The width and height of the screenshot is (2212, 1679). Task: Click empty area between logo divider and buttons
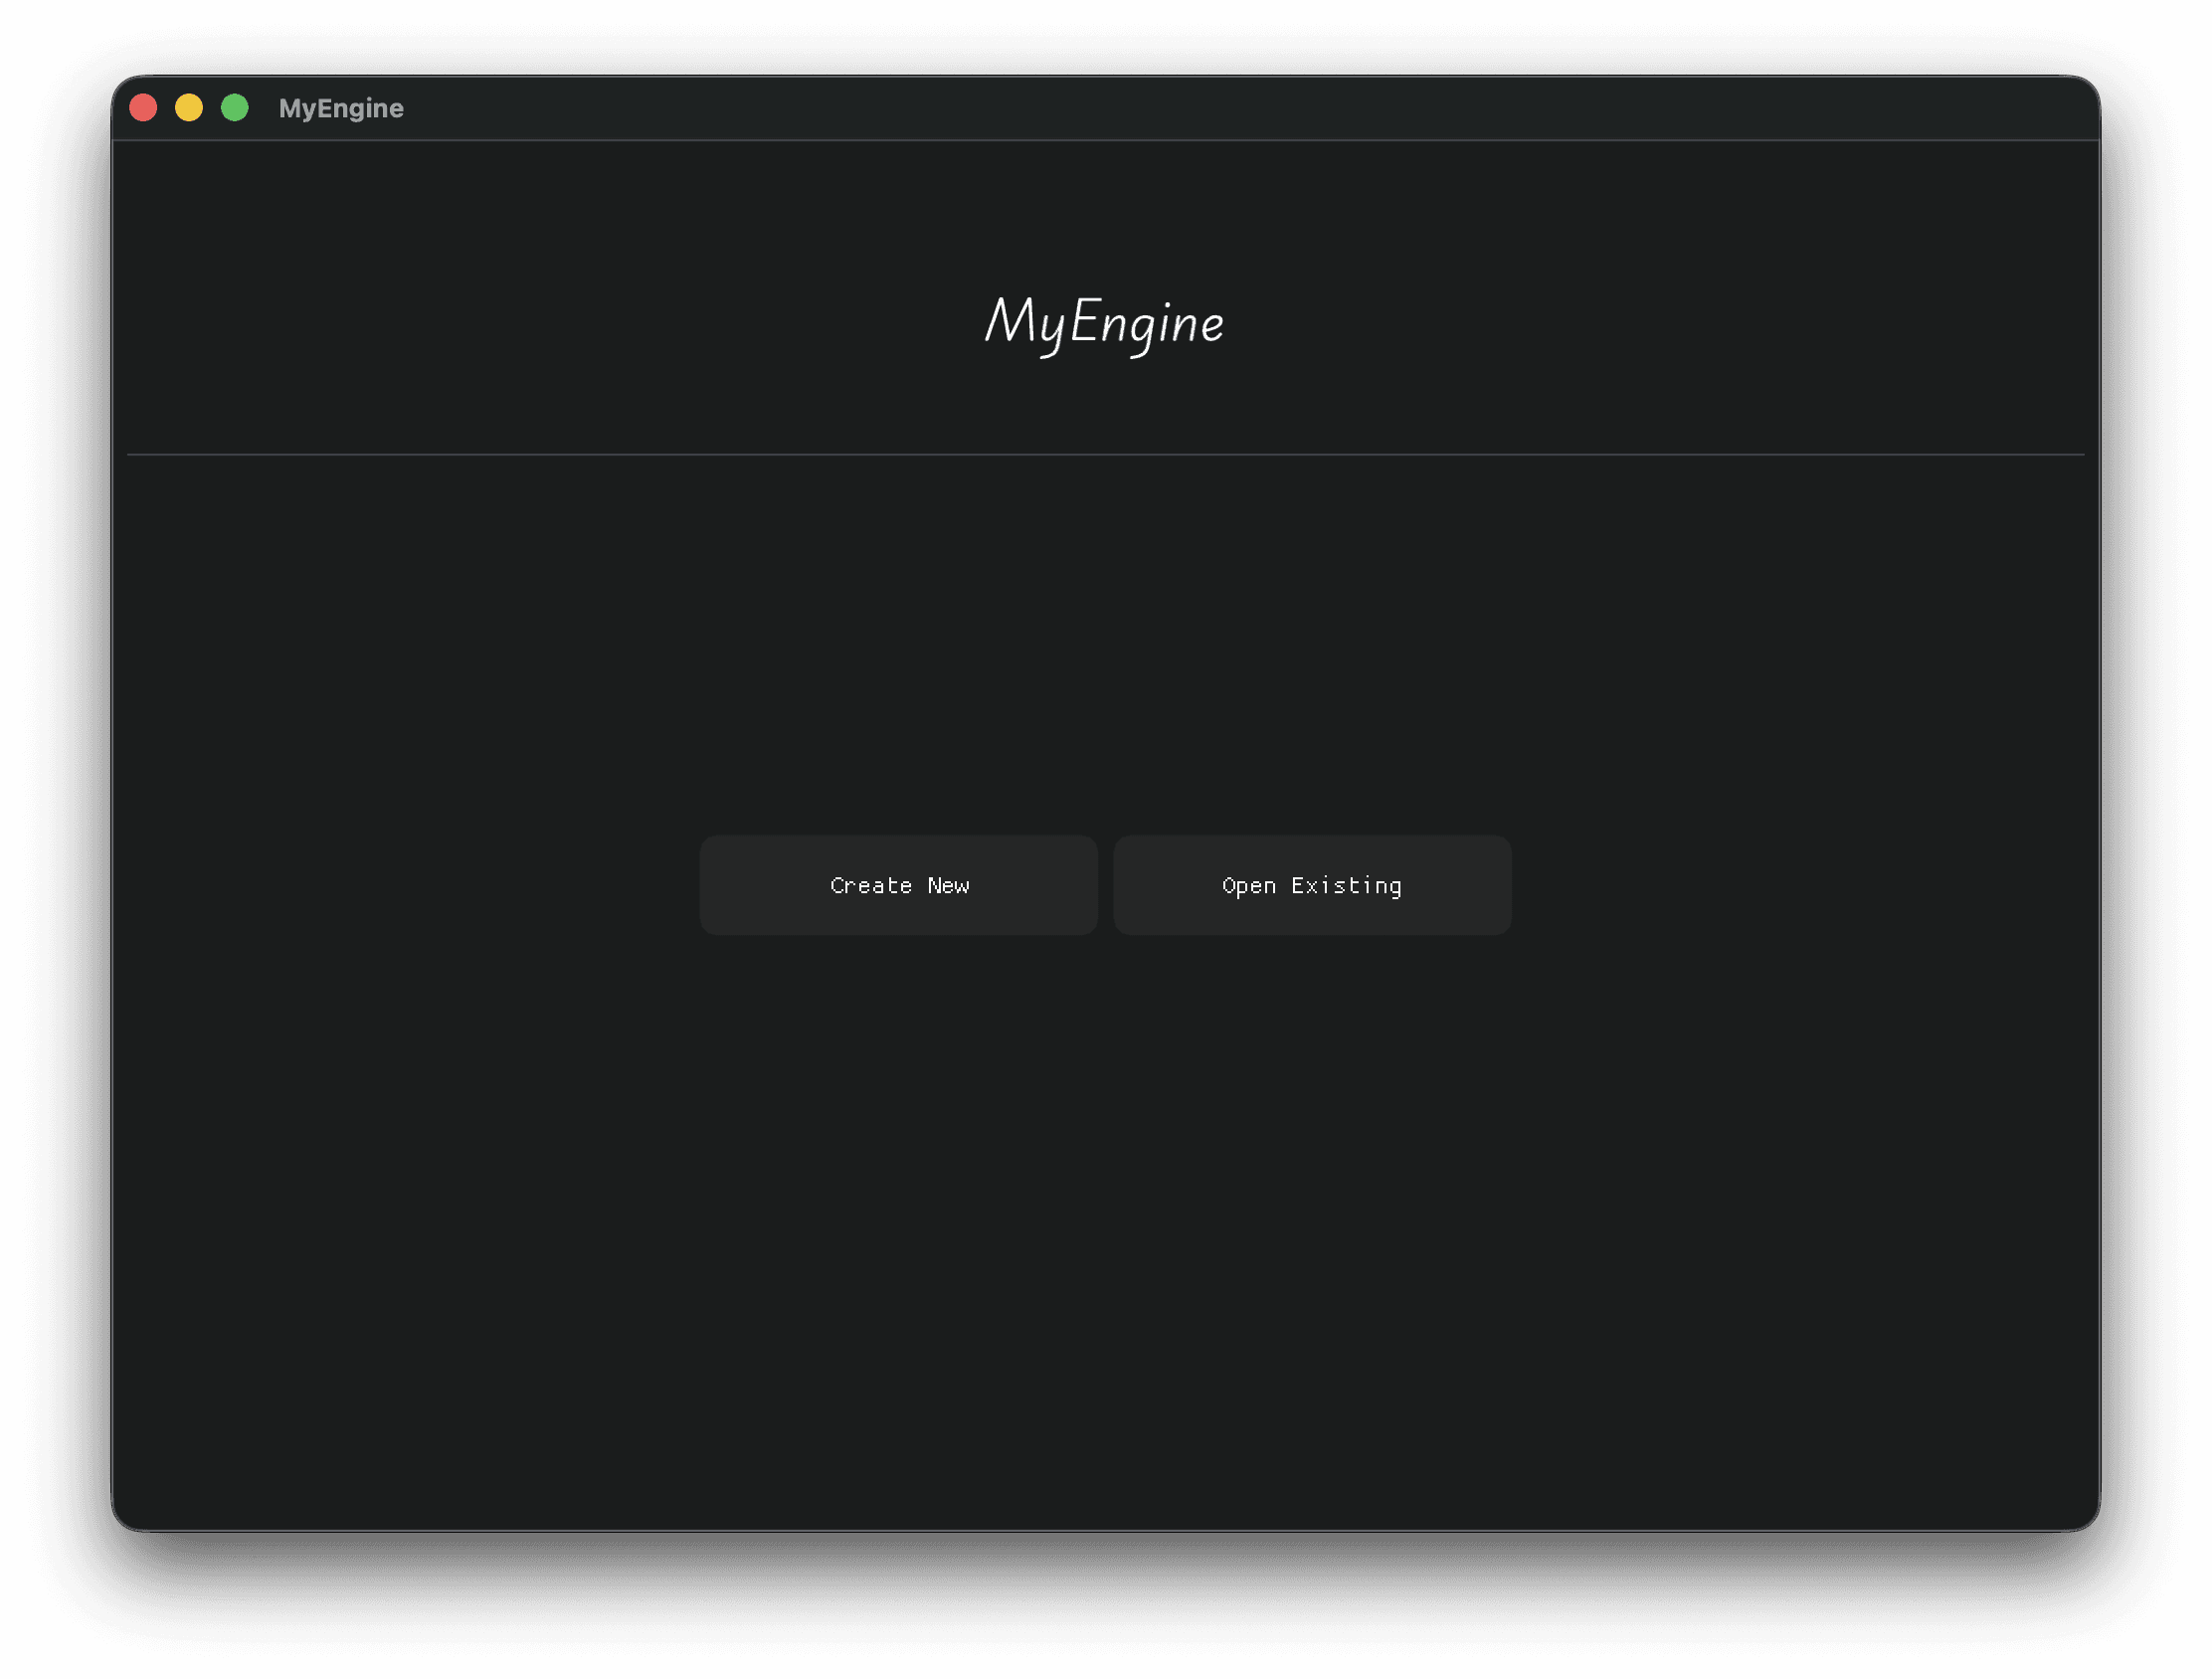(x=1104, y=640)
